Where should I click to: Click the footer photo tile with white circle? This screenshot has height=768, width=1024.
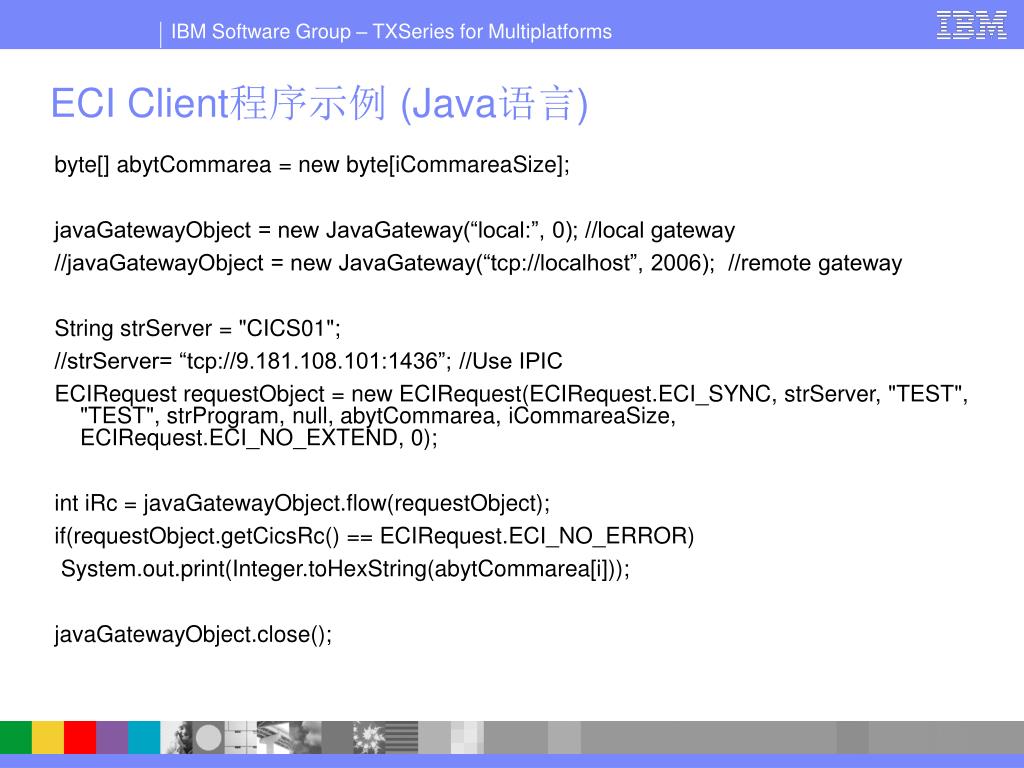208,737
